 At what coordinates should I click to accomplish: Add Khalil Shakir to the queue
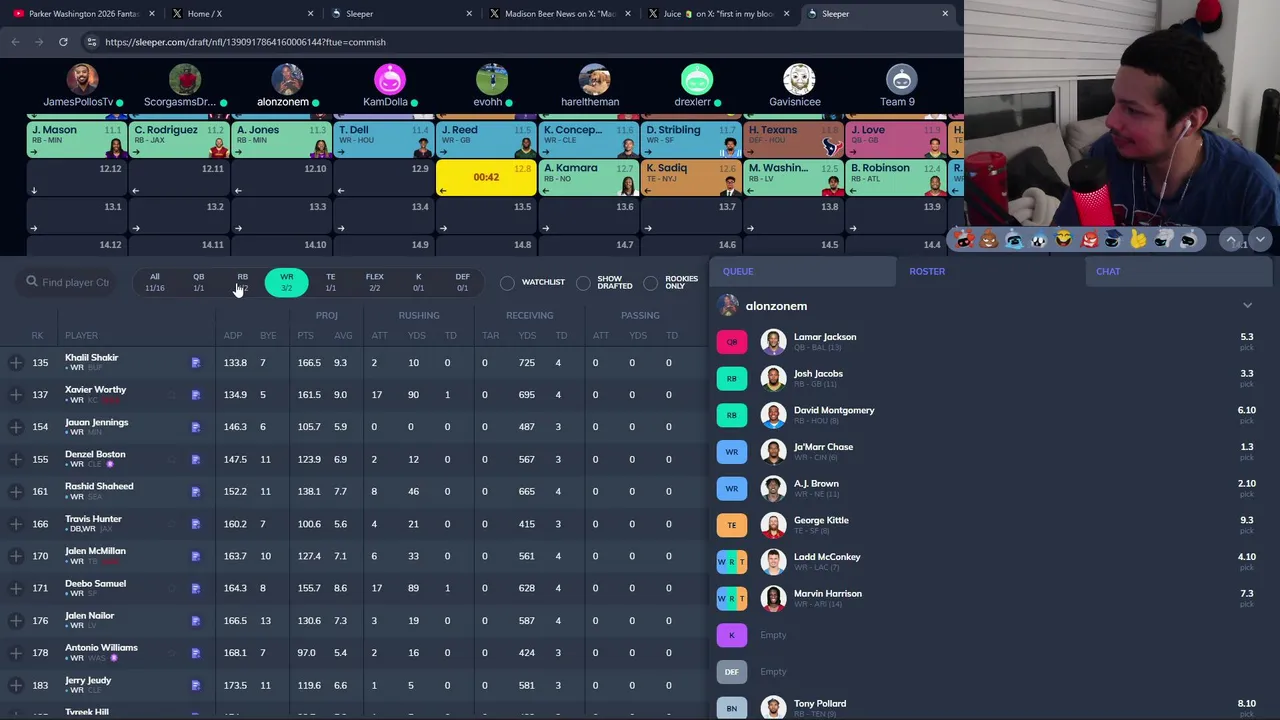(x=16, y=363)
